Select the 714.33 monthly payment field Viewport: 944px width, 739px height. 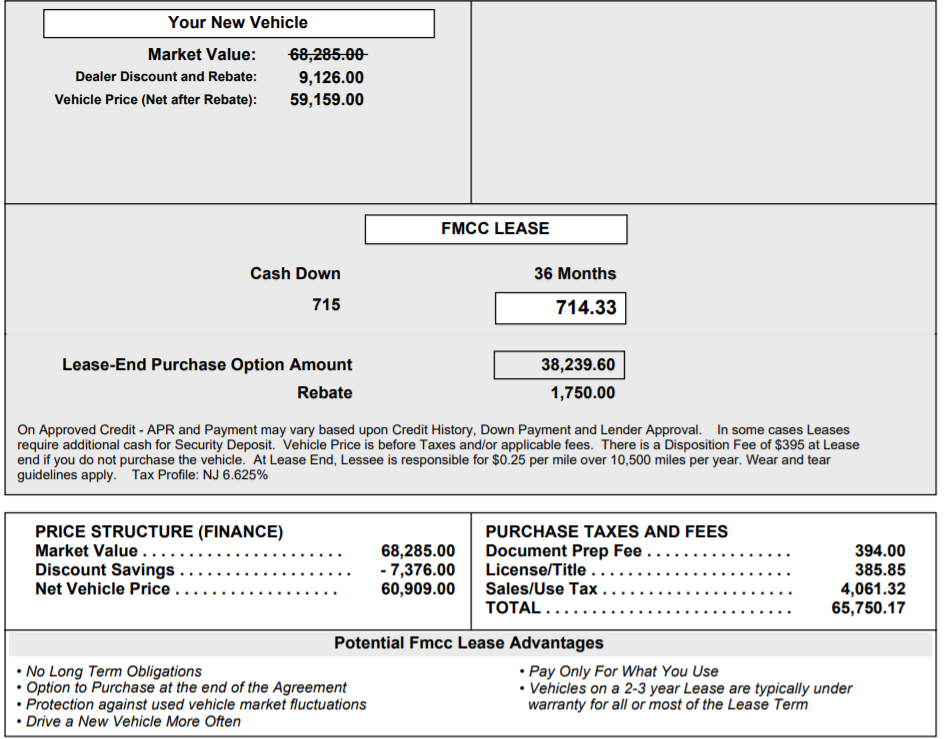click(560, 308)
